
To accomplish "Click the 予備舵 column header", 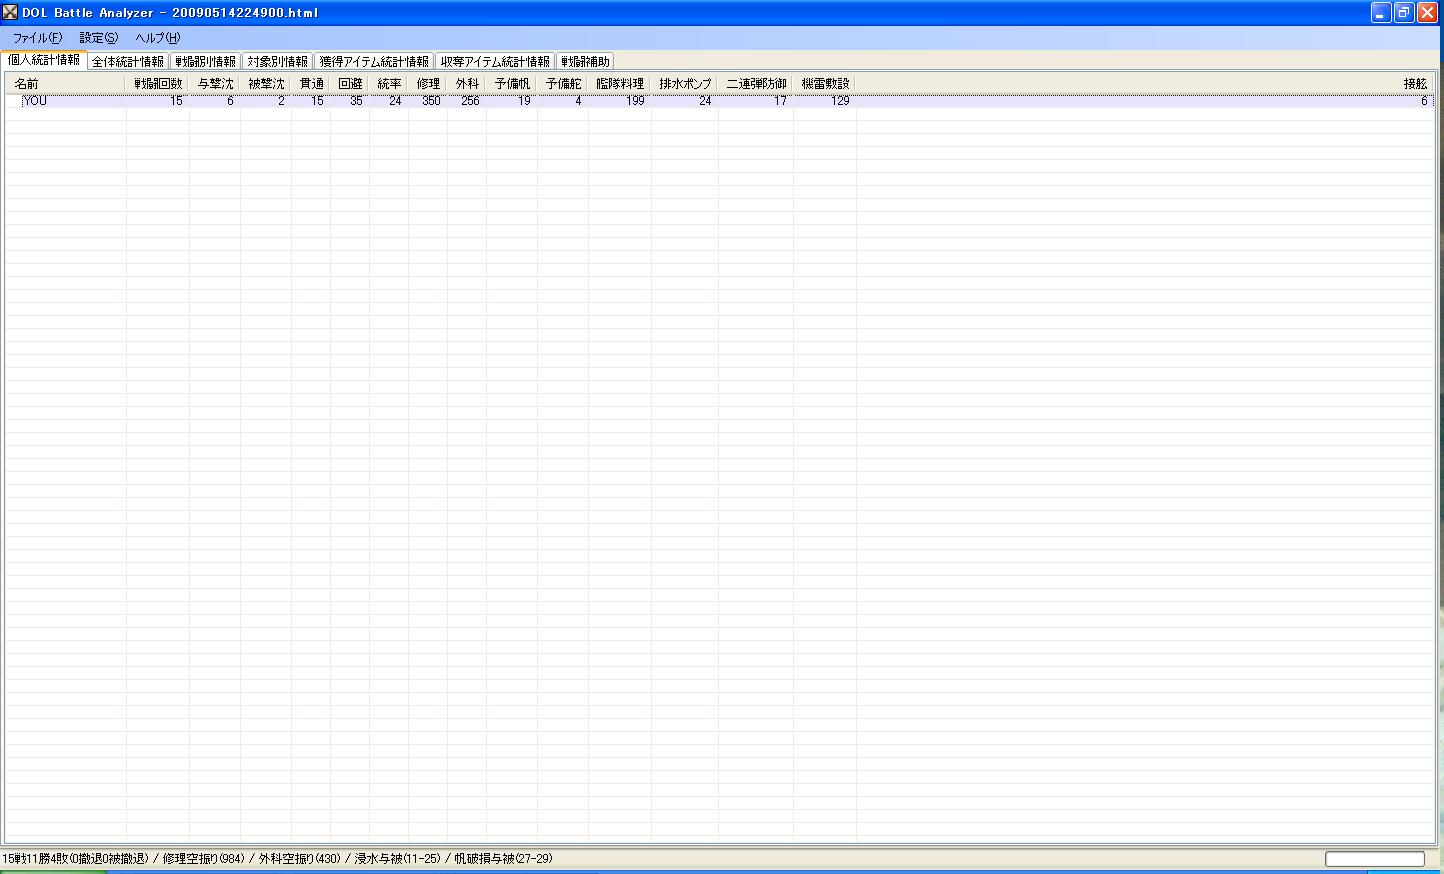I will point(563,84).
